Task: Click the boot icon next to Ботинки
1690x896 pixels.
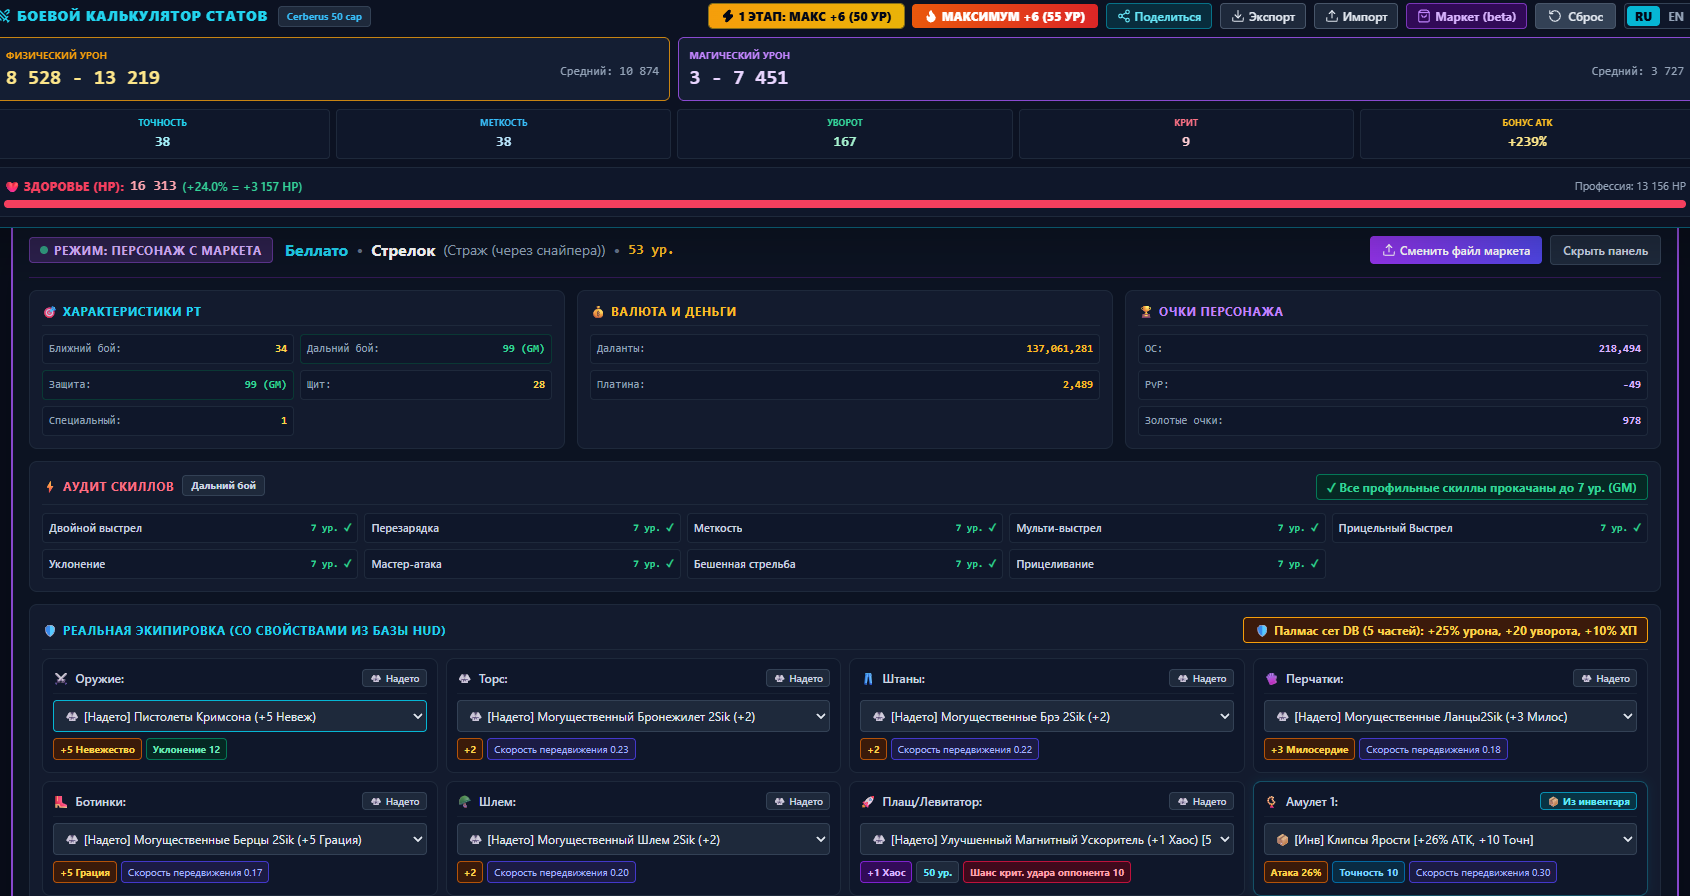Action: 61,802
